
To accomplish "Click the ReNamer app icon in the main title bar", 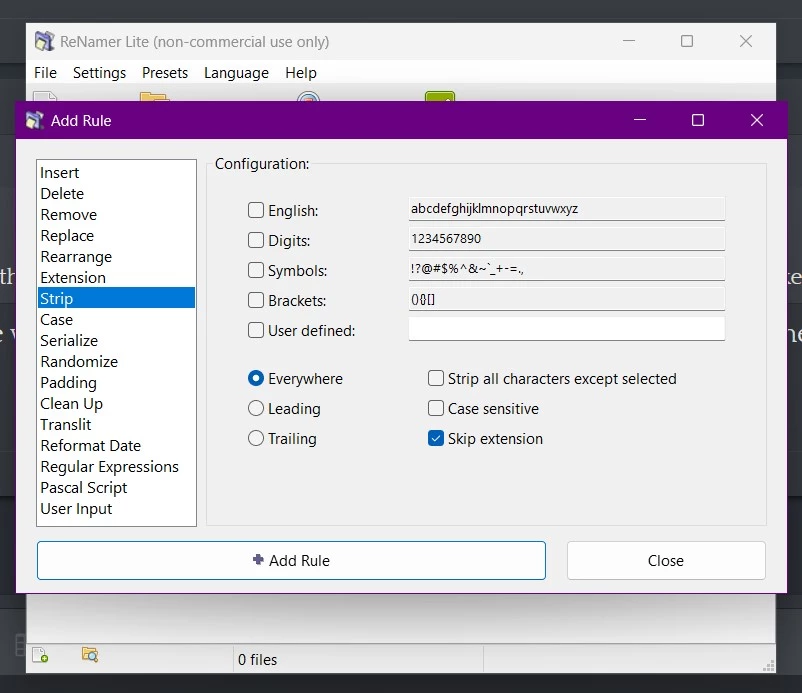I will 44,41.
